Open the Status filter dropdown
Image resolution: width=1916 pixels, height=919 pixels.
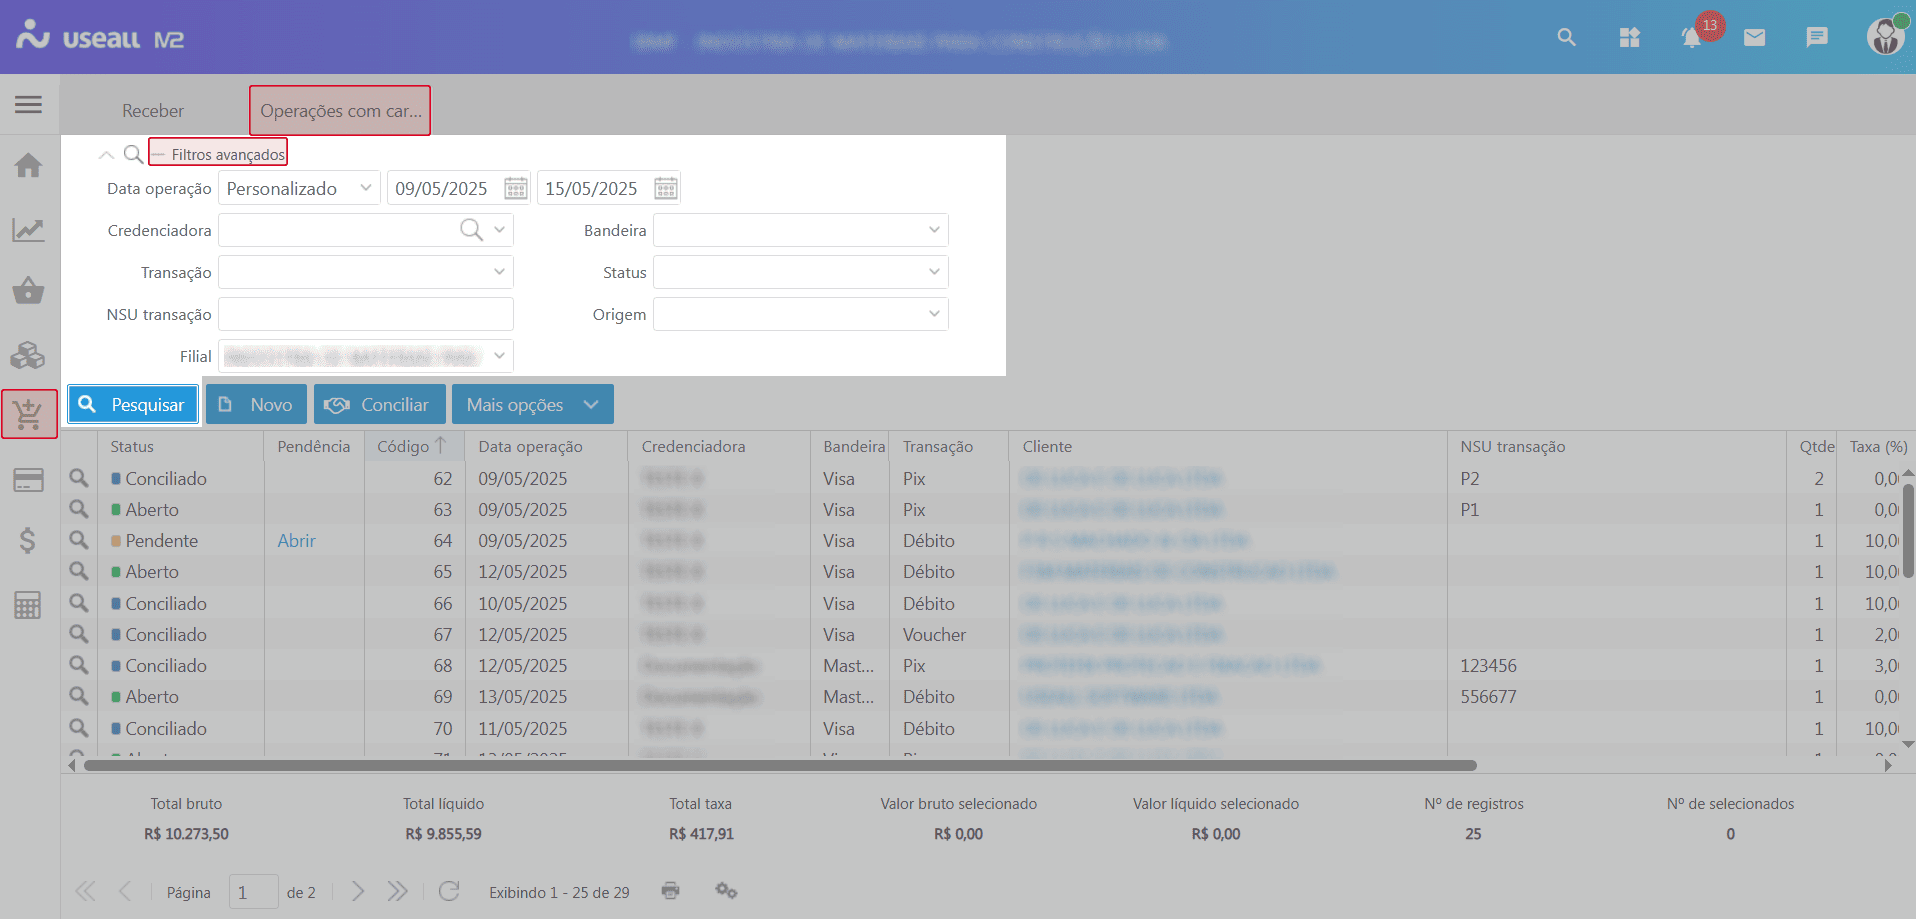(x=933, y=273)
